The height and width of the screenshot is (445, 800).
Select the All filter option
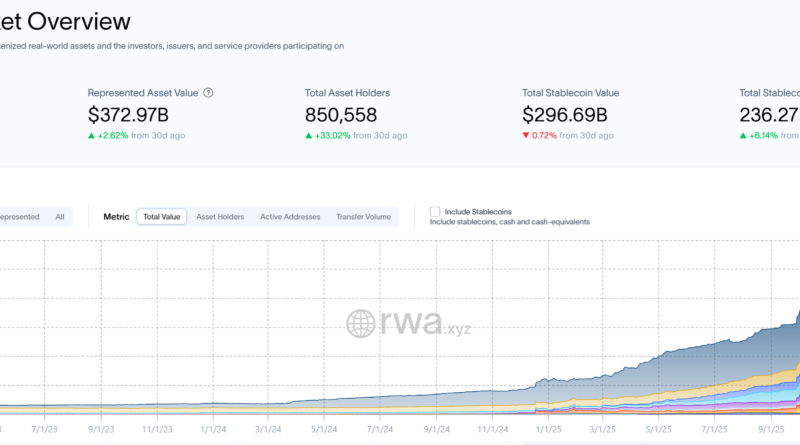[60, 216]
